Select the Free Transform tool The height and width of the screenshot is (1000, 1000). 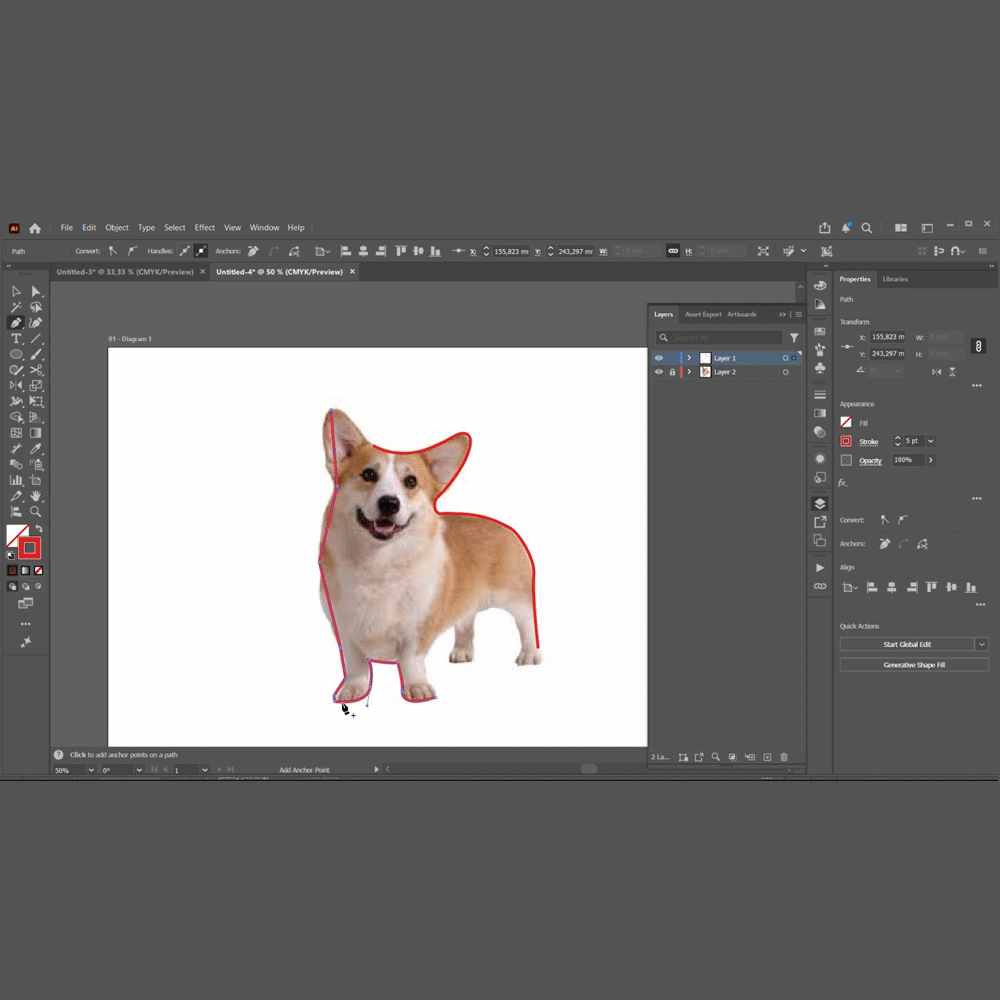(x=36, y=401)
